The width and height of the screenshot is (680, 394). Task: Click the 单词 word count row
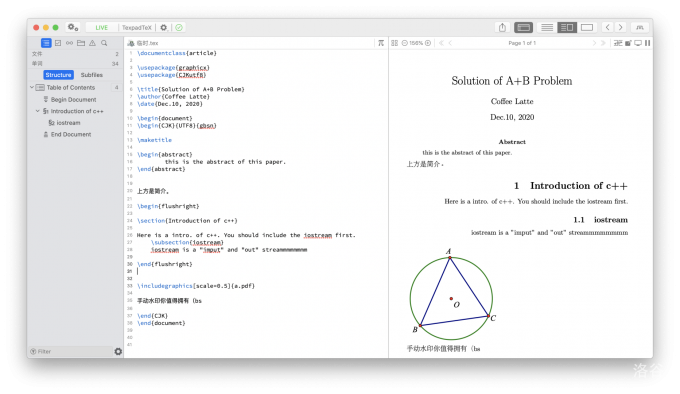75,63
